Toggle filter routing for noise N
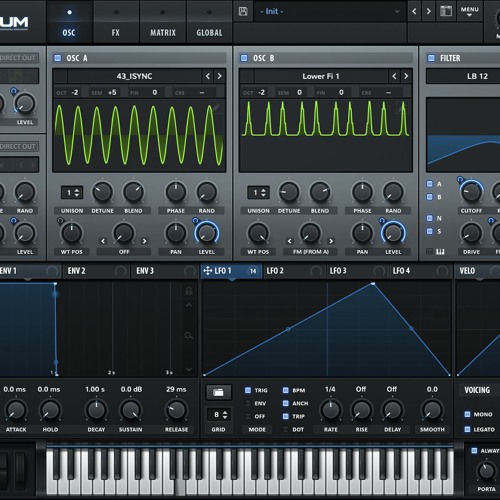Screen dimensions: 500x500 pos(430,218)
